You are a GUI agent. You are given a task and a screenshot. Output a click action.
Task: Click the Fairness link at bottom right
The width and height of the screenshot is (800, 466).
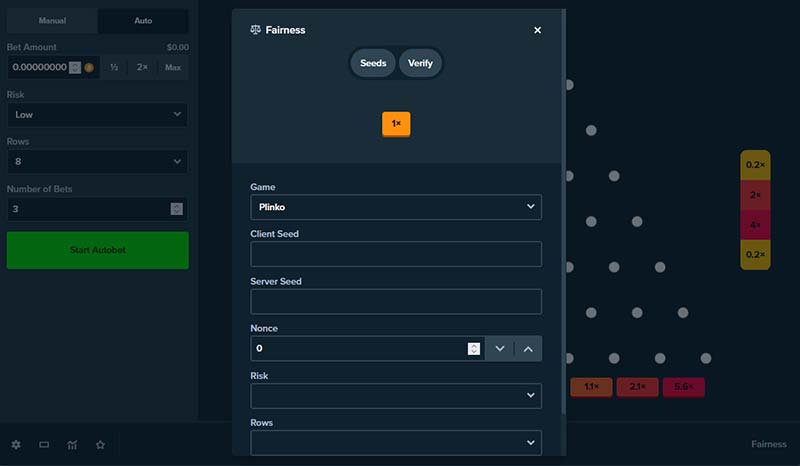pos(768,444)
